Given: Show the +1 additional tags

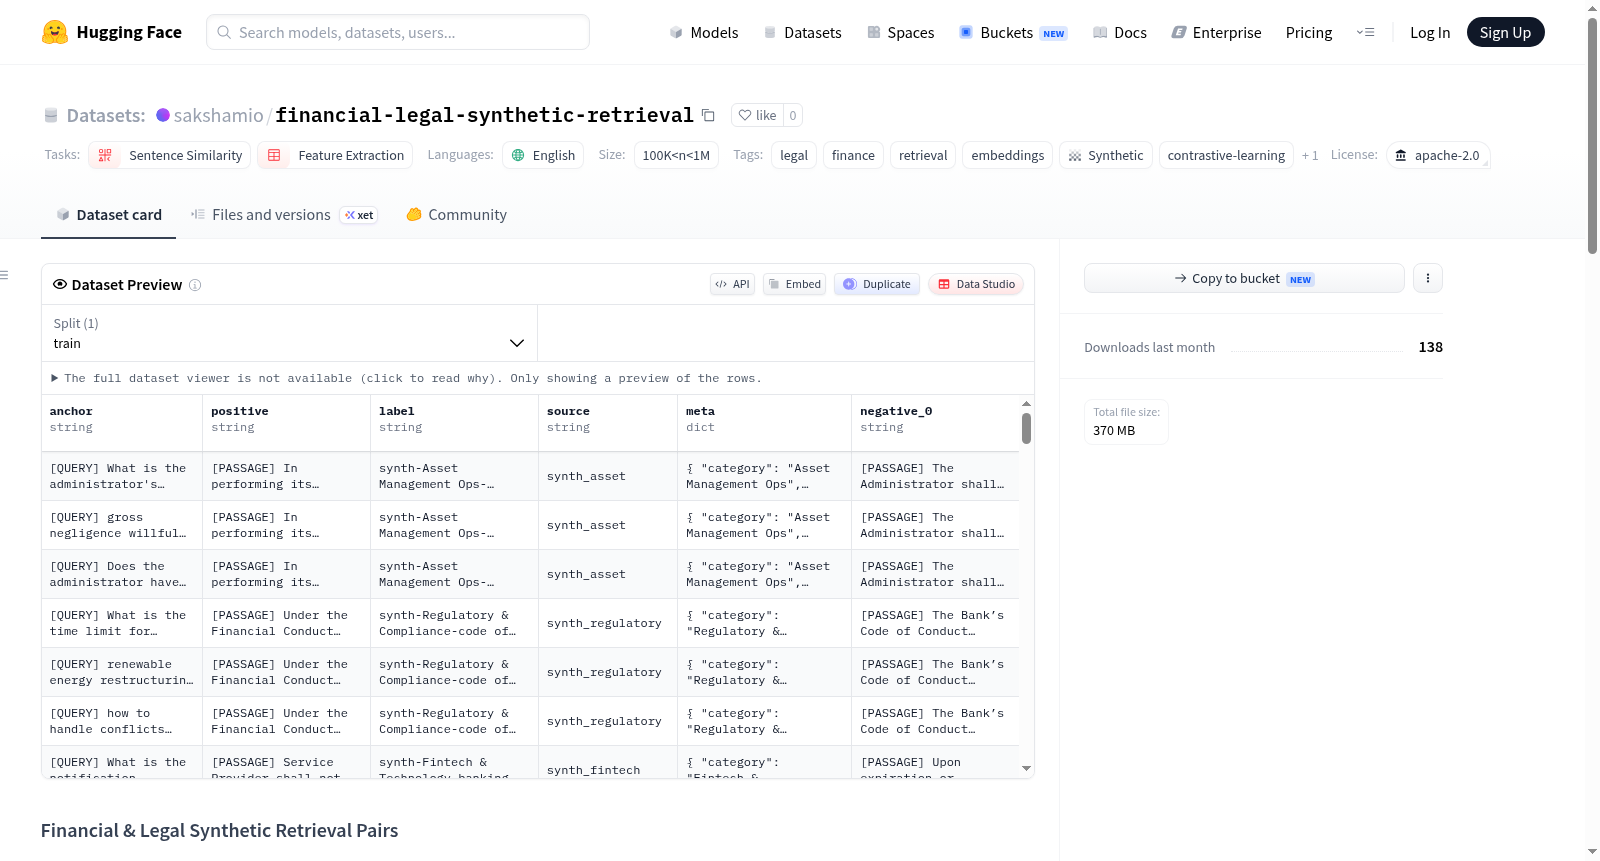Looking at the screenshot, I should click(1310, 155).
